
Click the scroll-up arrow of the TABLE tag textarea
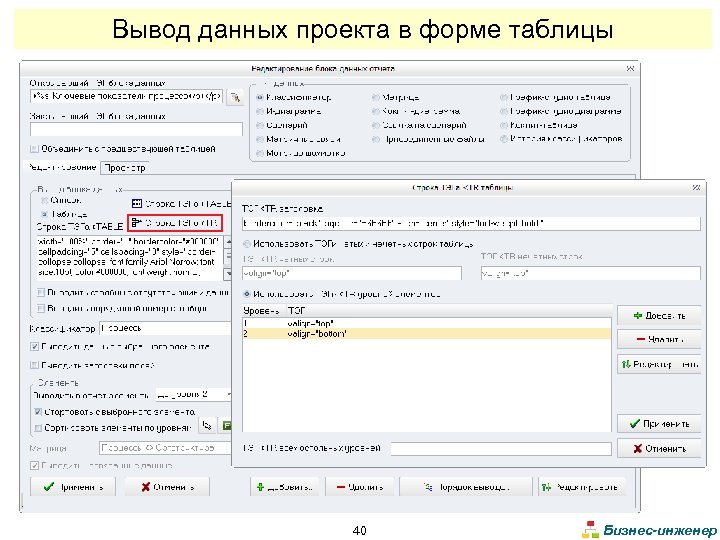click(x=228, y=242)
